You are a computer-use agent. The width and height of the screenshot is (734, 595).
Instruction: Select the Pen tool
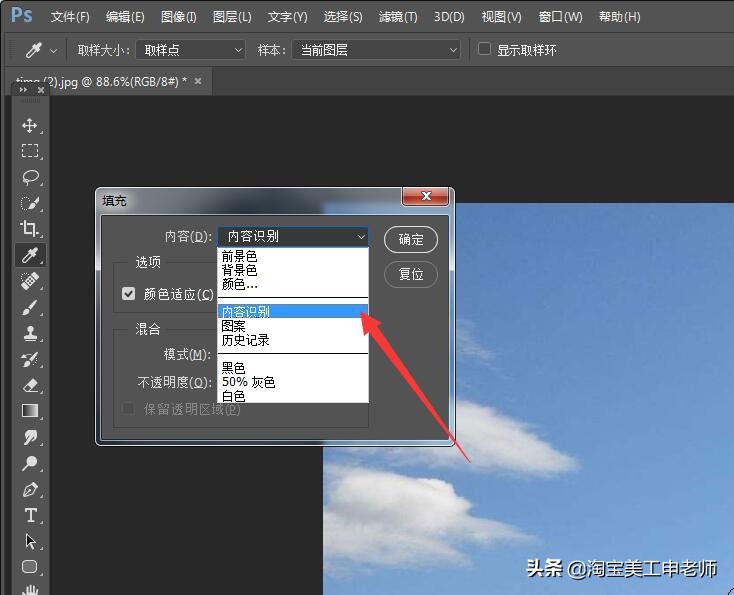click(30, 489)
